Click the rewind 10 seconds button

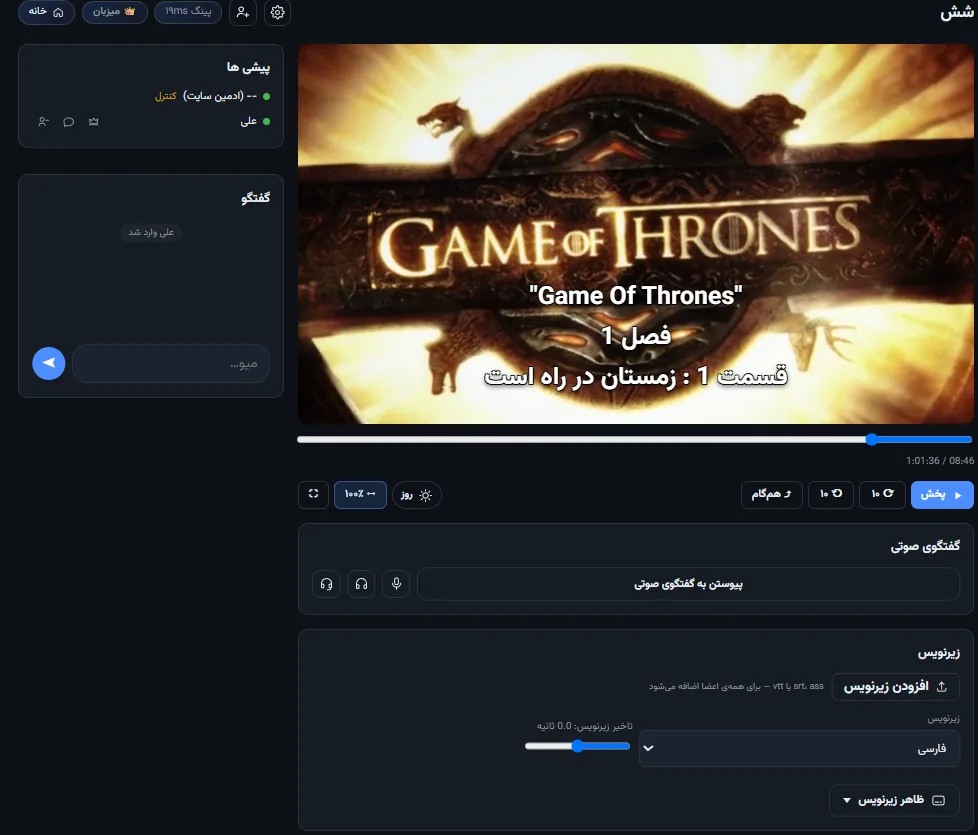tap(831, 495)
